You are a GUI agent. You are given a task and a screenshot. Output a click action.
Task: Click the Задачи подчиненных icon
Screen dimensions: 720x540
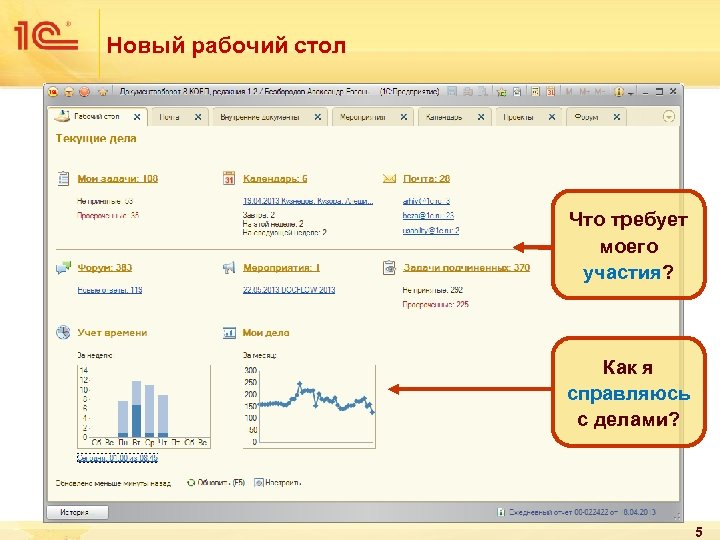(389, 267)
